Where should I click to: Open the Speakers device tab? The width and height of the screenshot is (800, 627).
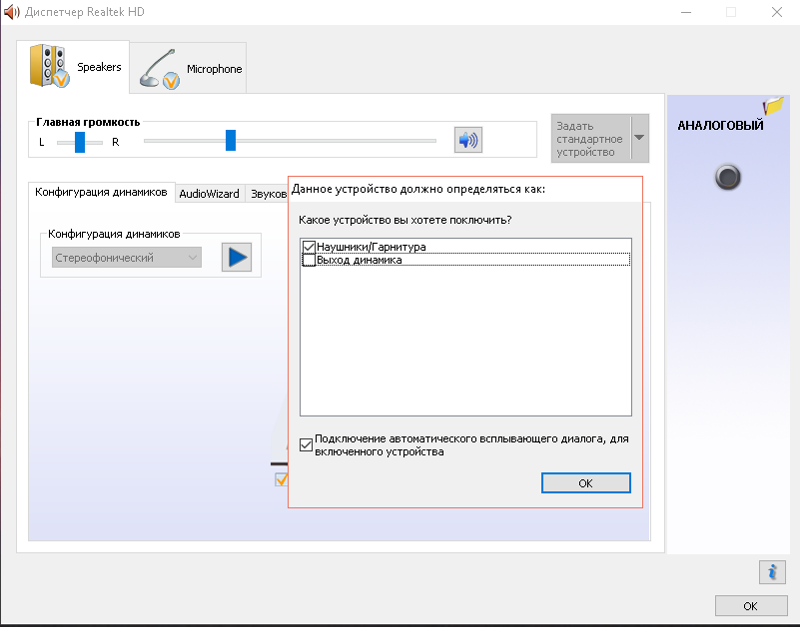coord(73,67)
